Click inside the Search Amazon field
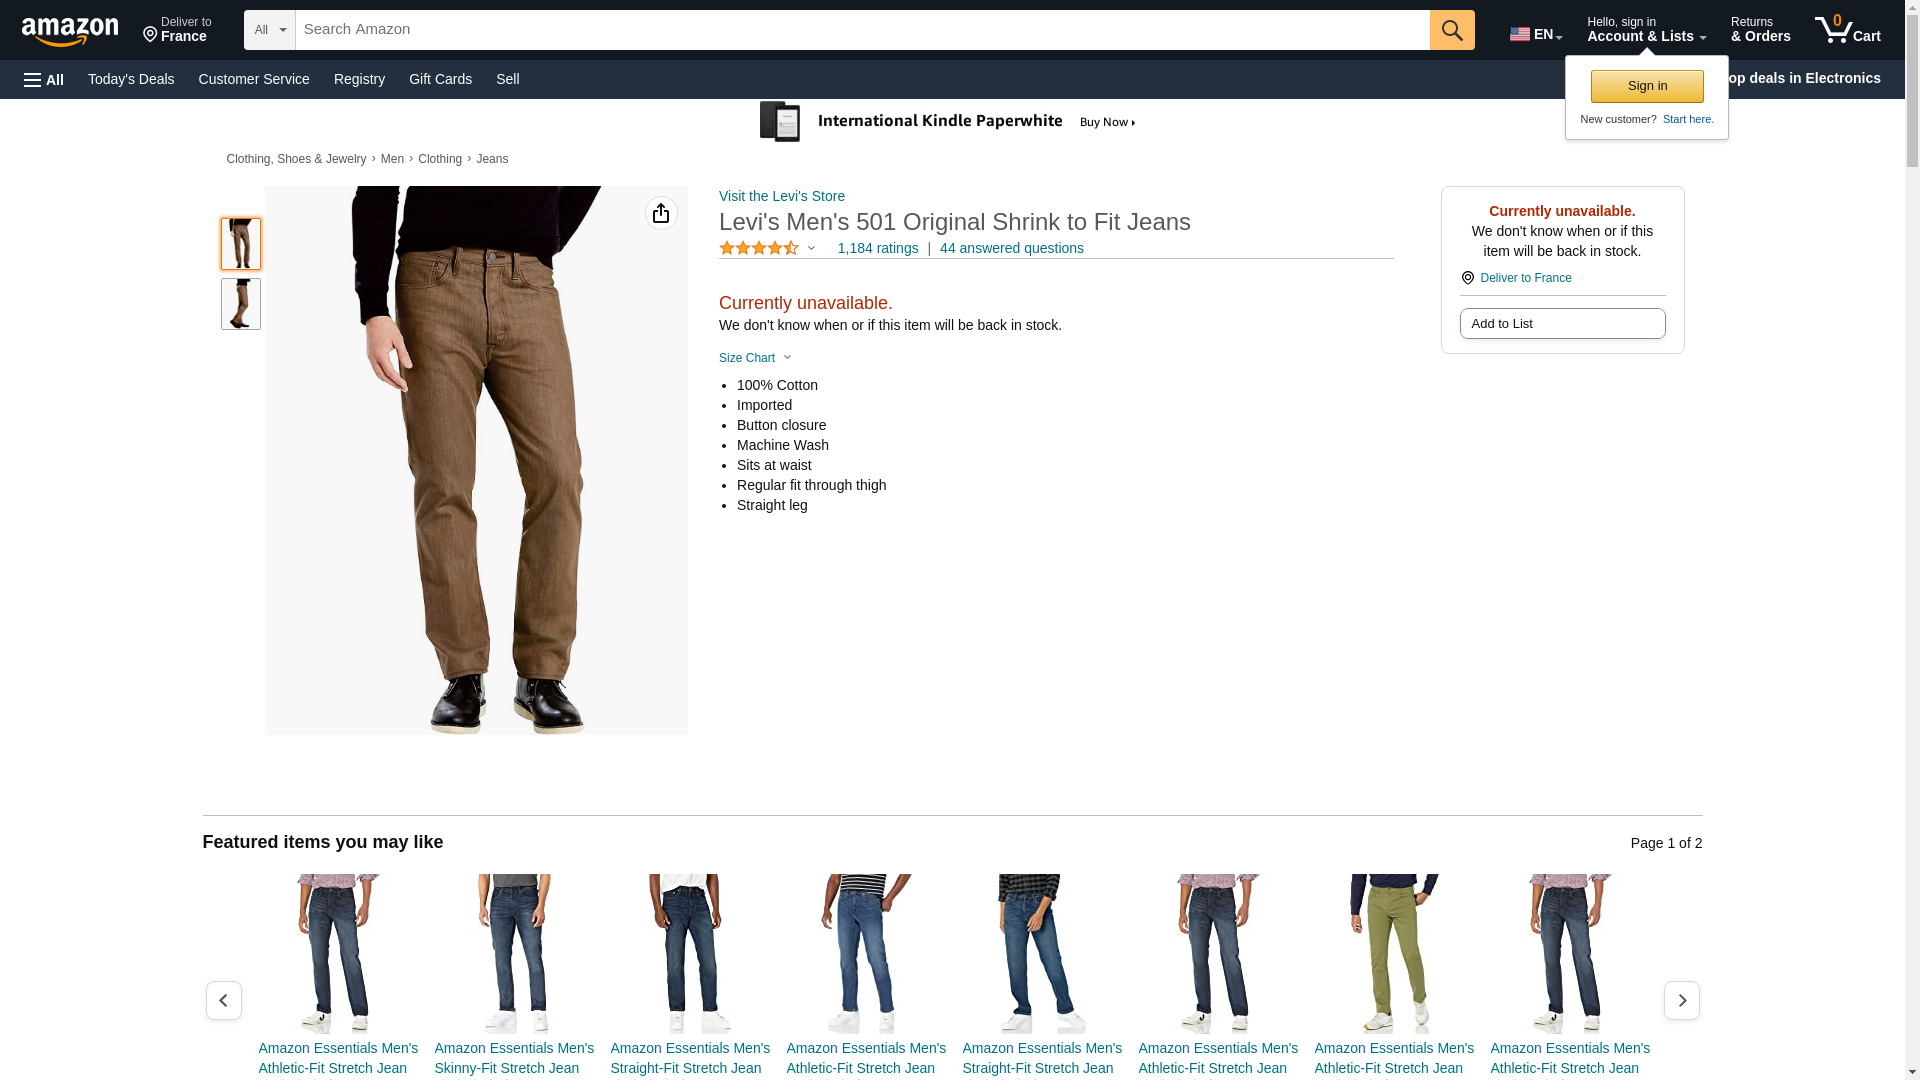 (x=860, y=30)
